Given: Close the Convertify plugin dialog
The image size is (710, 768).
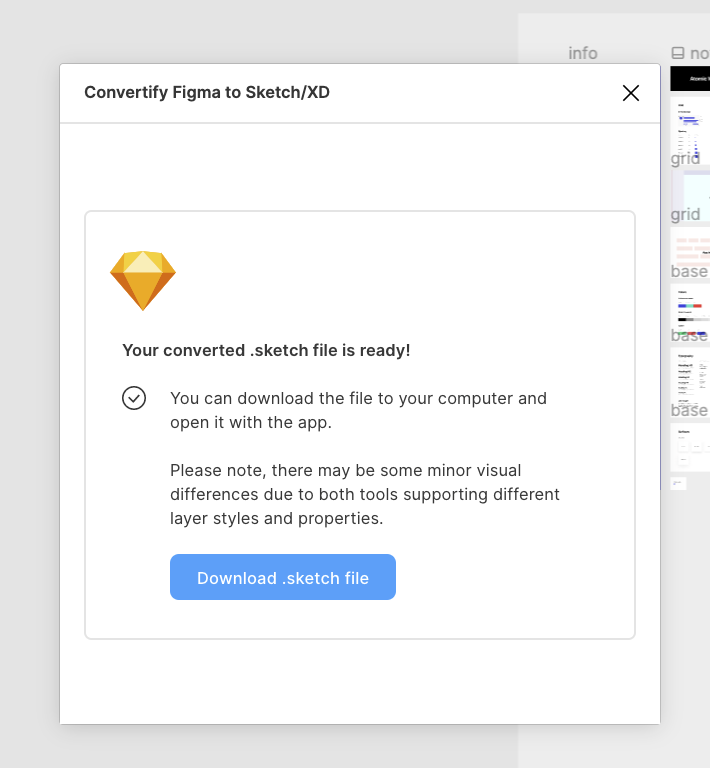Looking at the screenshot, I should coord(631,93).
